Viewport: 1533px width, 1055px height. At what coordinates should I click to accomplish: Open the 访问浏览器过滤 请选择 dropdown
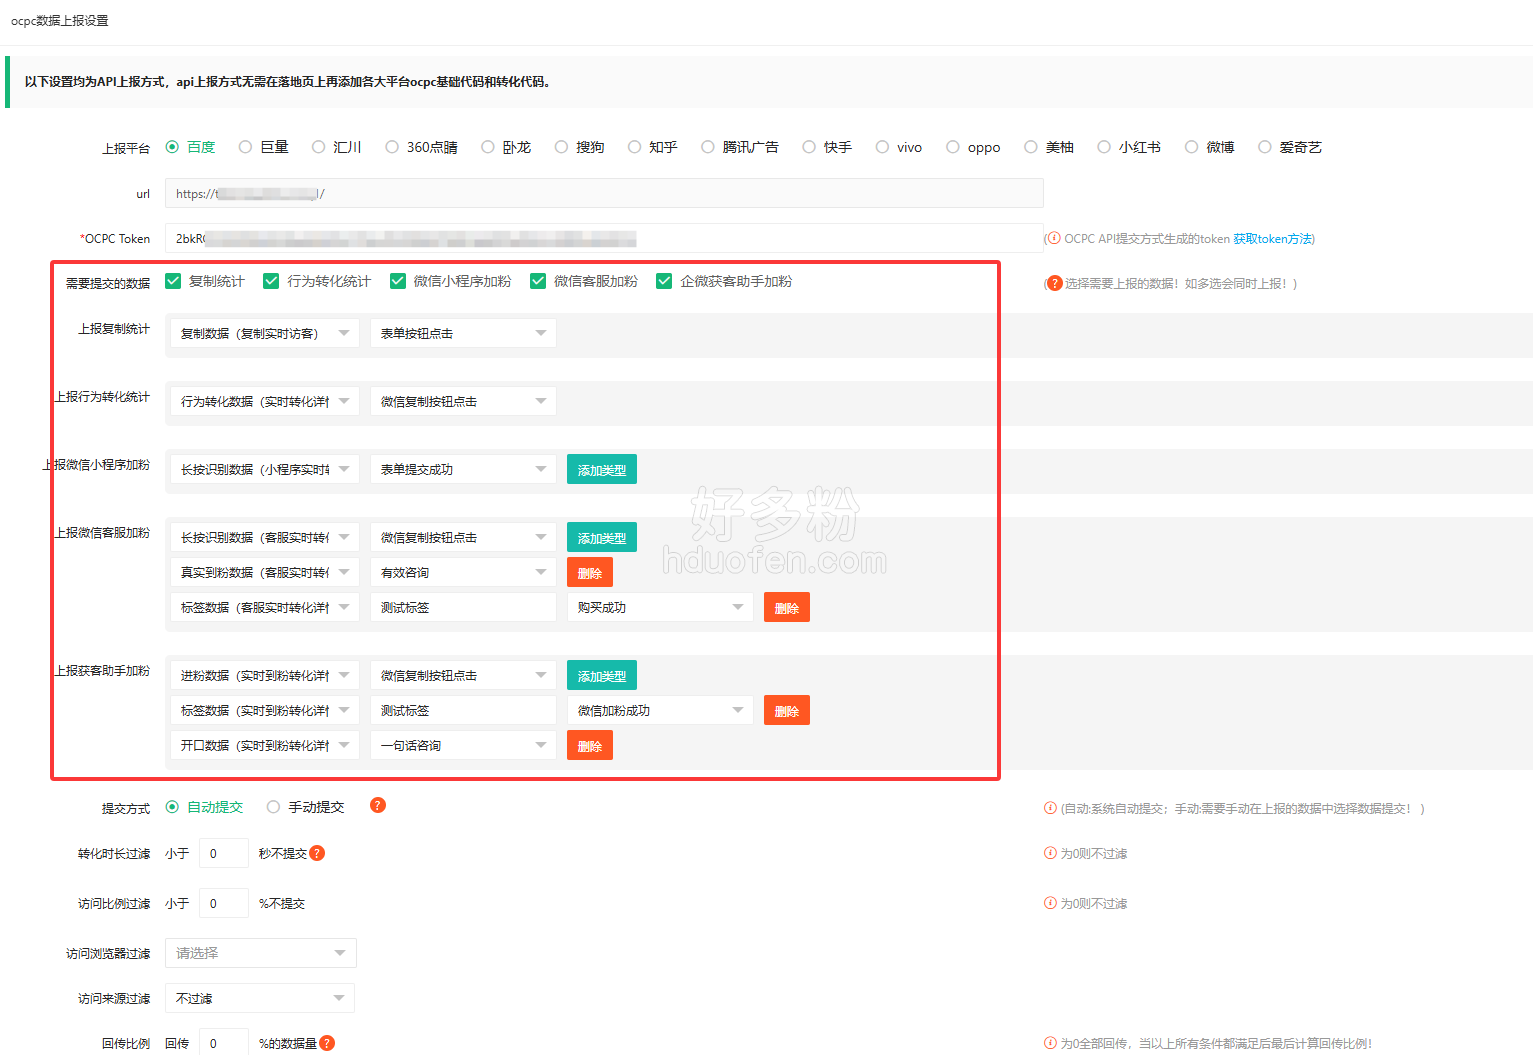coord(260,953)
